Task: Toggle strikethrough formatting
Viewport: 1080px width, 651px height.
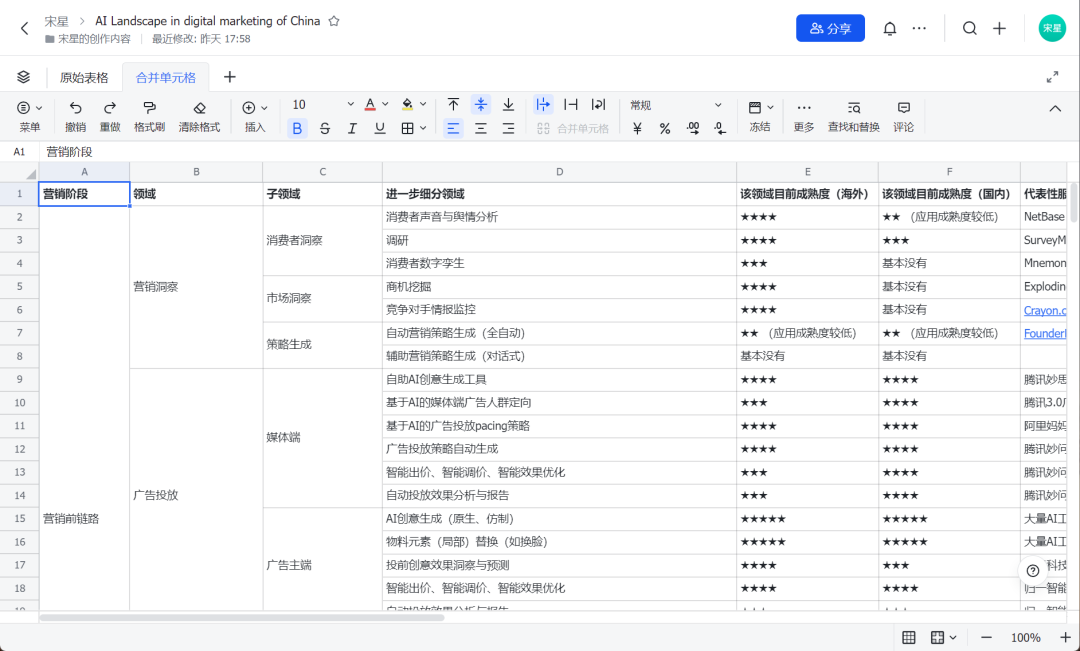Action: tap(324, 128)
